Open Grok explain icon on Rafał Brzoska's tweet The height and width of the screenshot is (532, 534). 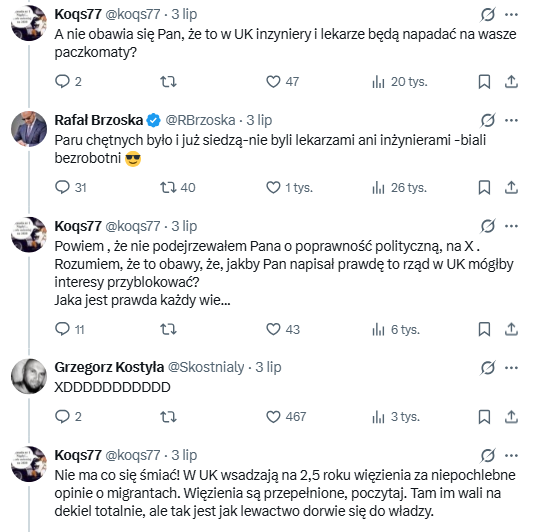488,120
